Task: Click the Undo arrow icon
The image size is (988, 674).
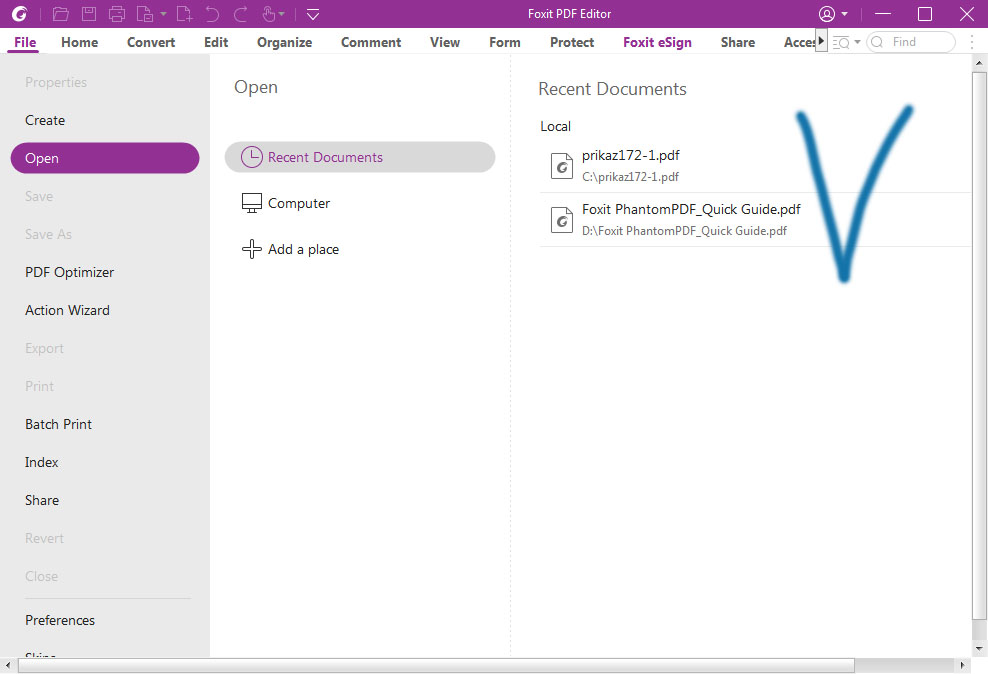Action: pos(212,13)
